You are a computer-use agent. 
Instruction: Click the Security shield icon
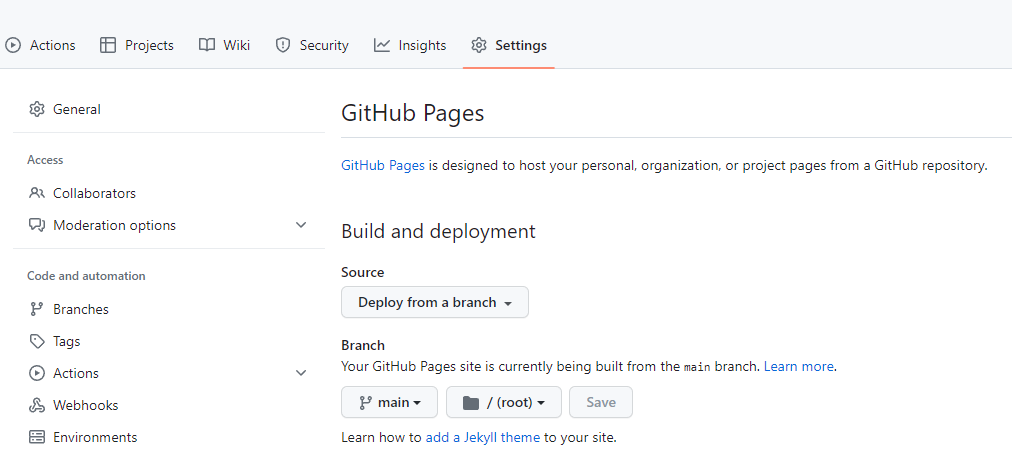(x=283, y=45)
